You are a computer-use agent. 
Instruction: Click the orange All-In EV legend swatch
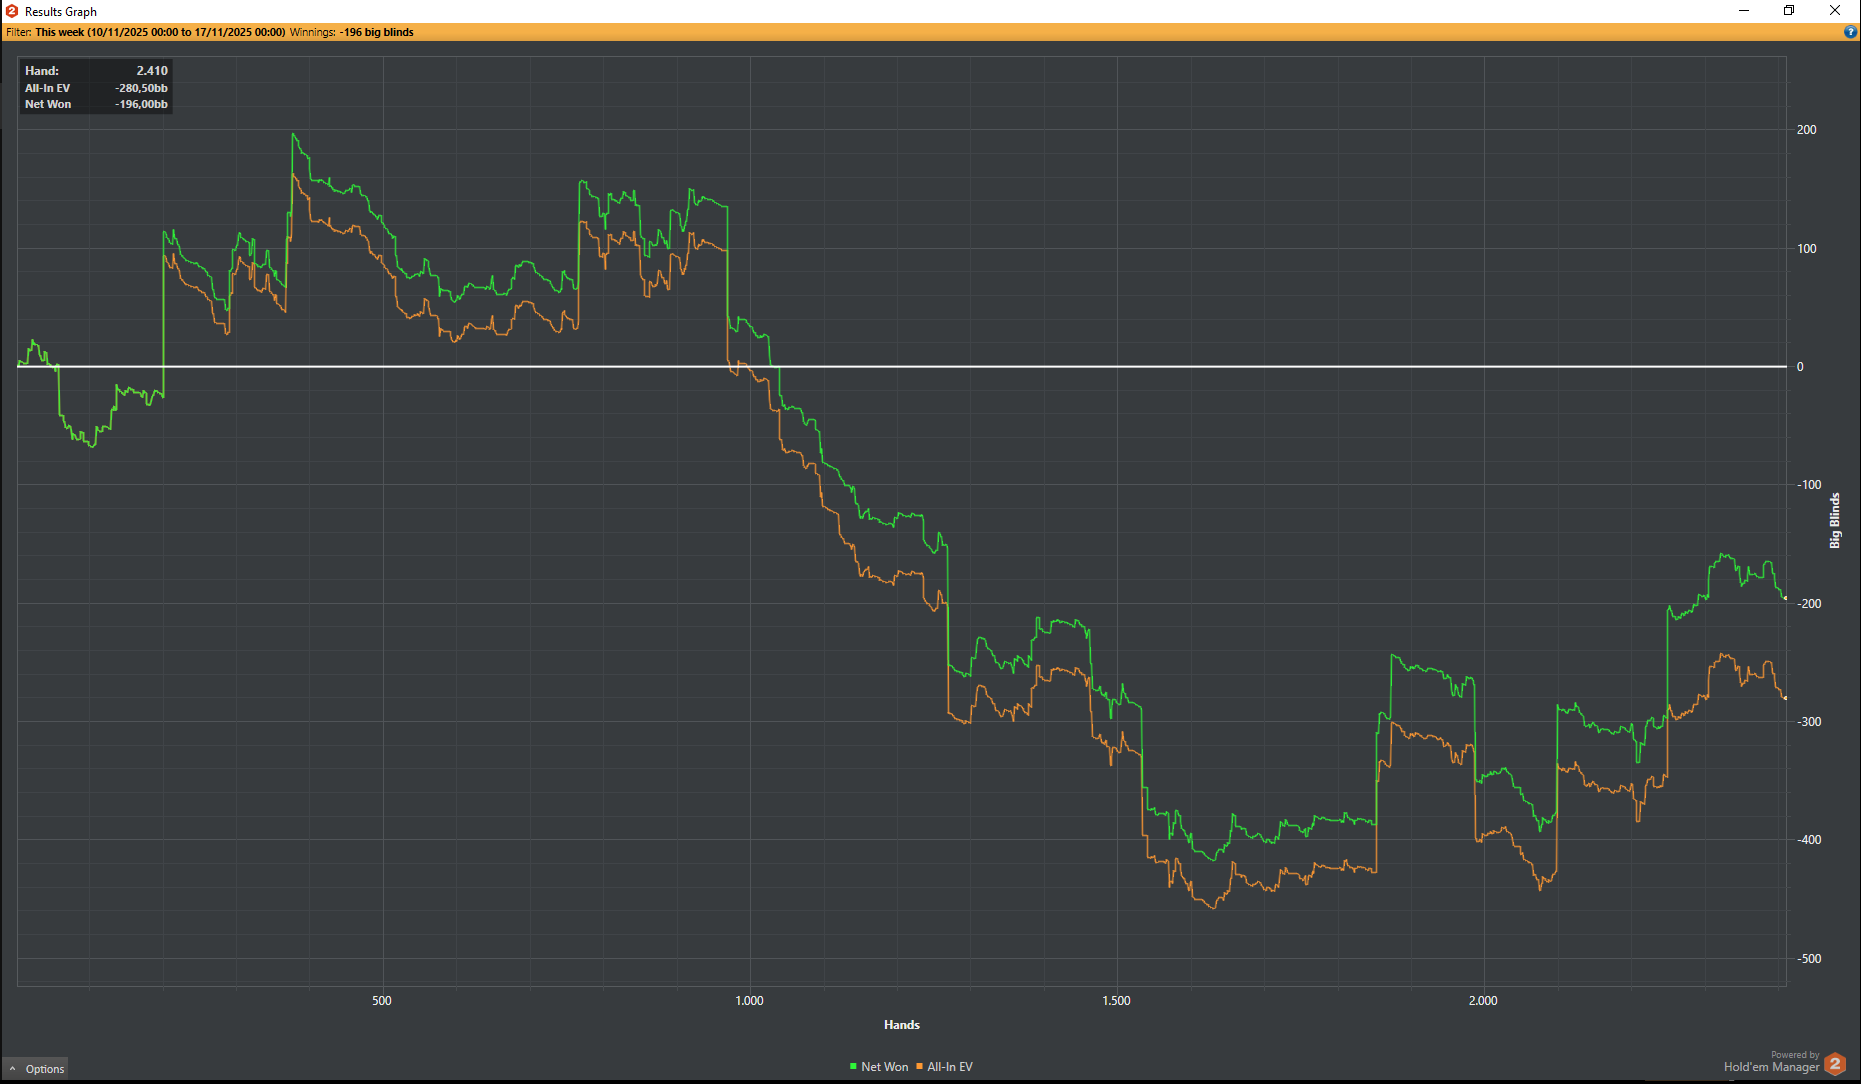920,1067
